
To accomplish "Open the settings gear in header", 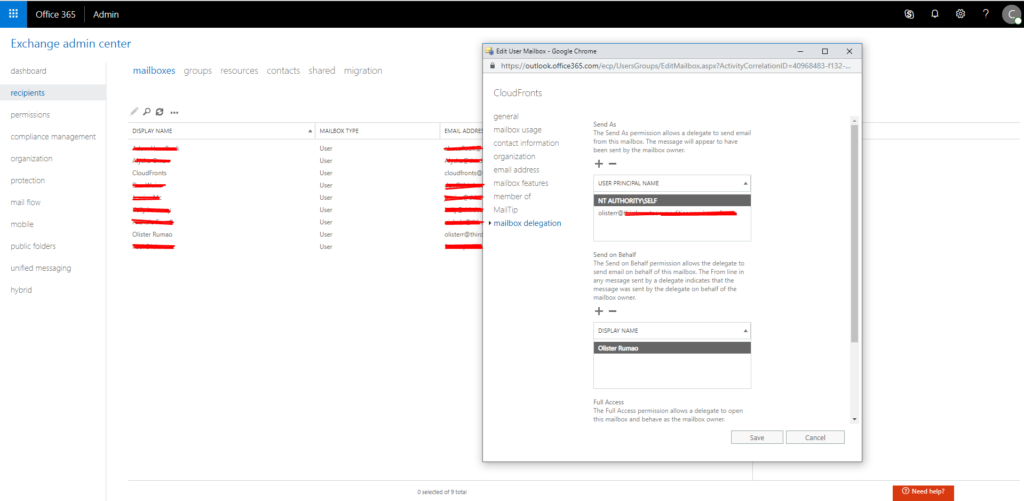I will point(960,14).
